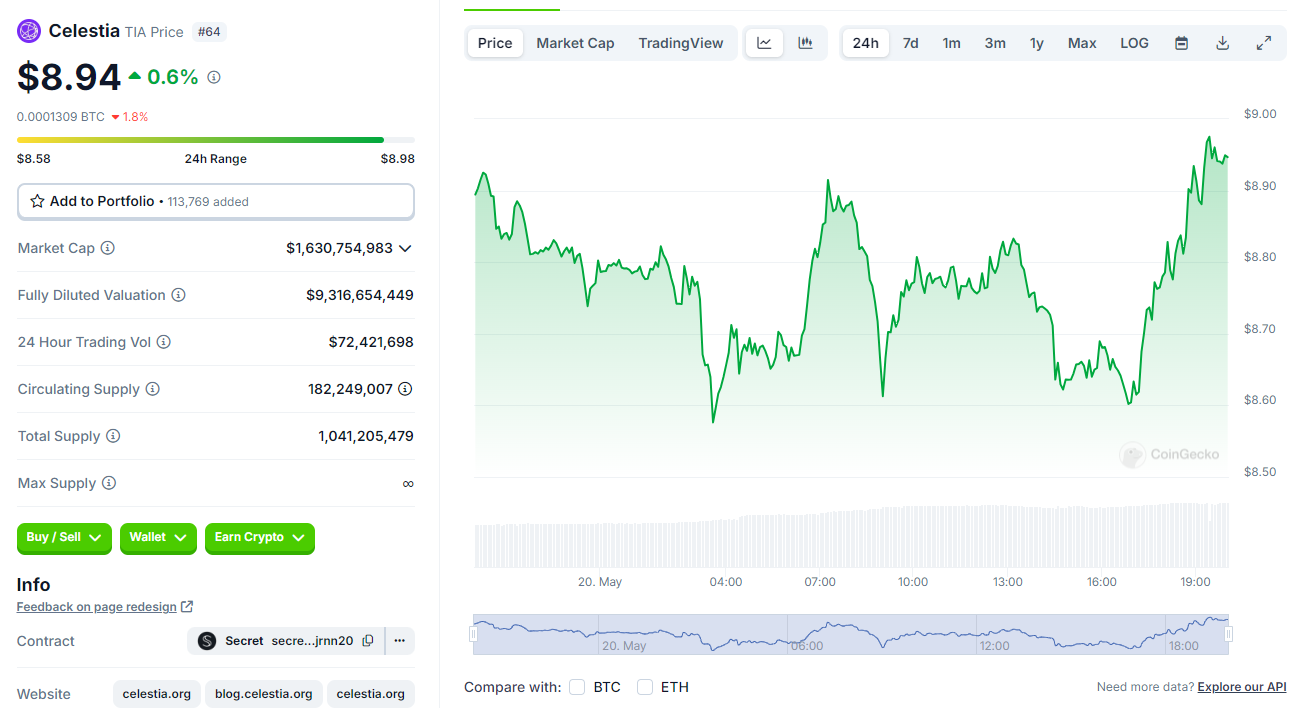Open the celestia.org link left of blog.celestia.org
The width and height of the screenshot is (1306, 708).
coord(157,694)
